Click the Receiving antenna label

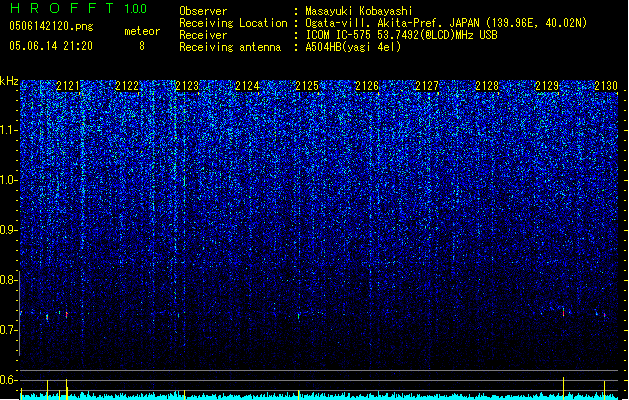point(230,47)
